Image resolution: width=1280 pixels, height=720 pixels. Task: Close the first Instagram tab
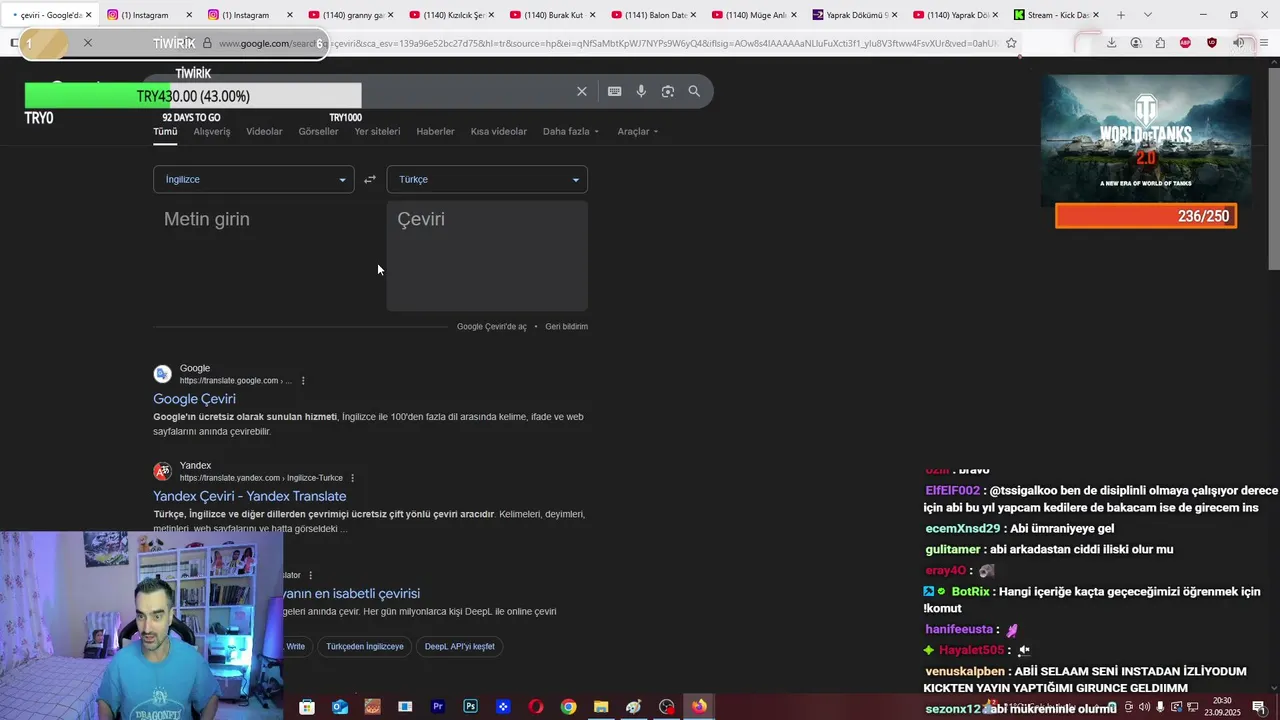coord(189,15)
